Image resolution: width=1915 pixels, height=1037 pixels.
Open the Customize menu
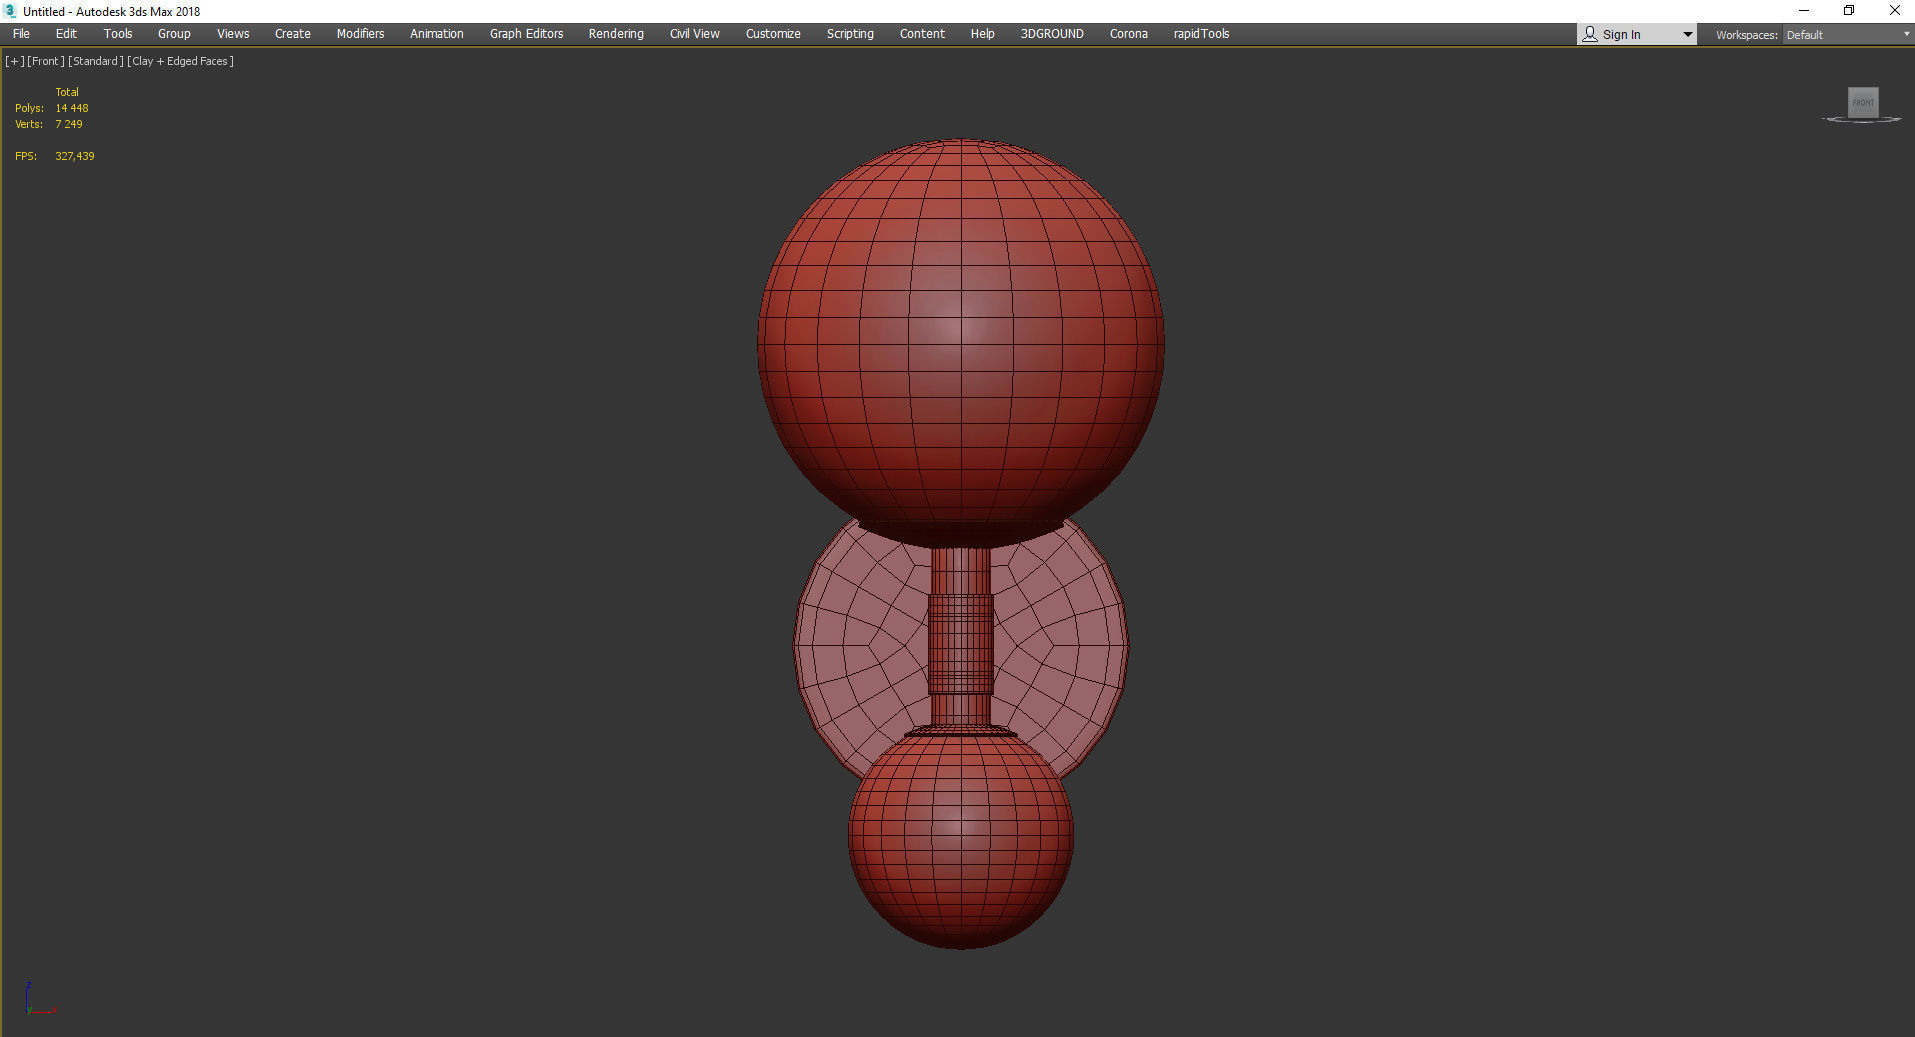click(773, 34)
